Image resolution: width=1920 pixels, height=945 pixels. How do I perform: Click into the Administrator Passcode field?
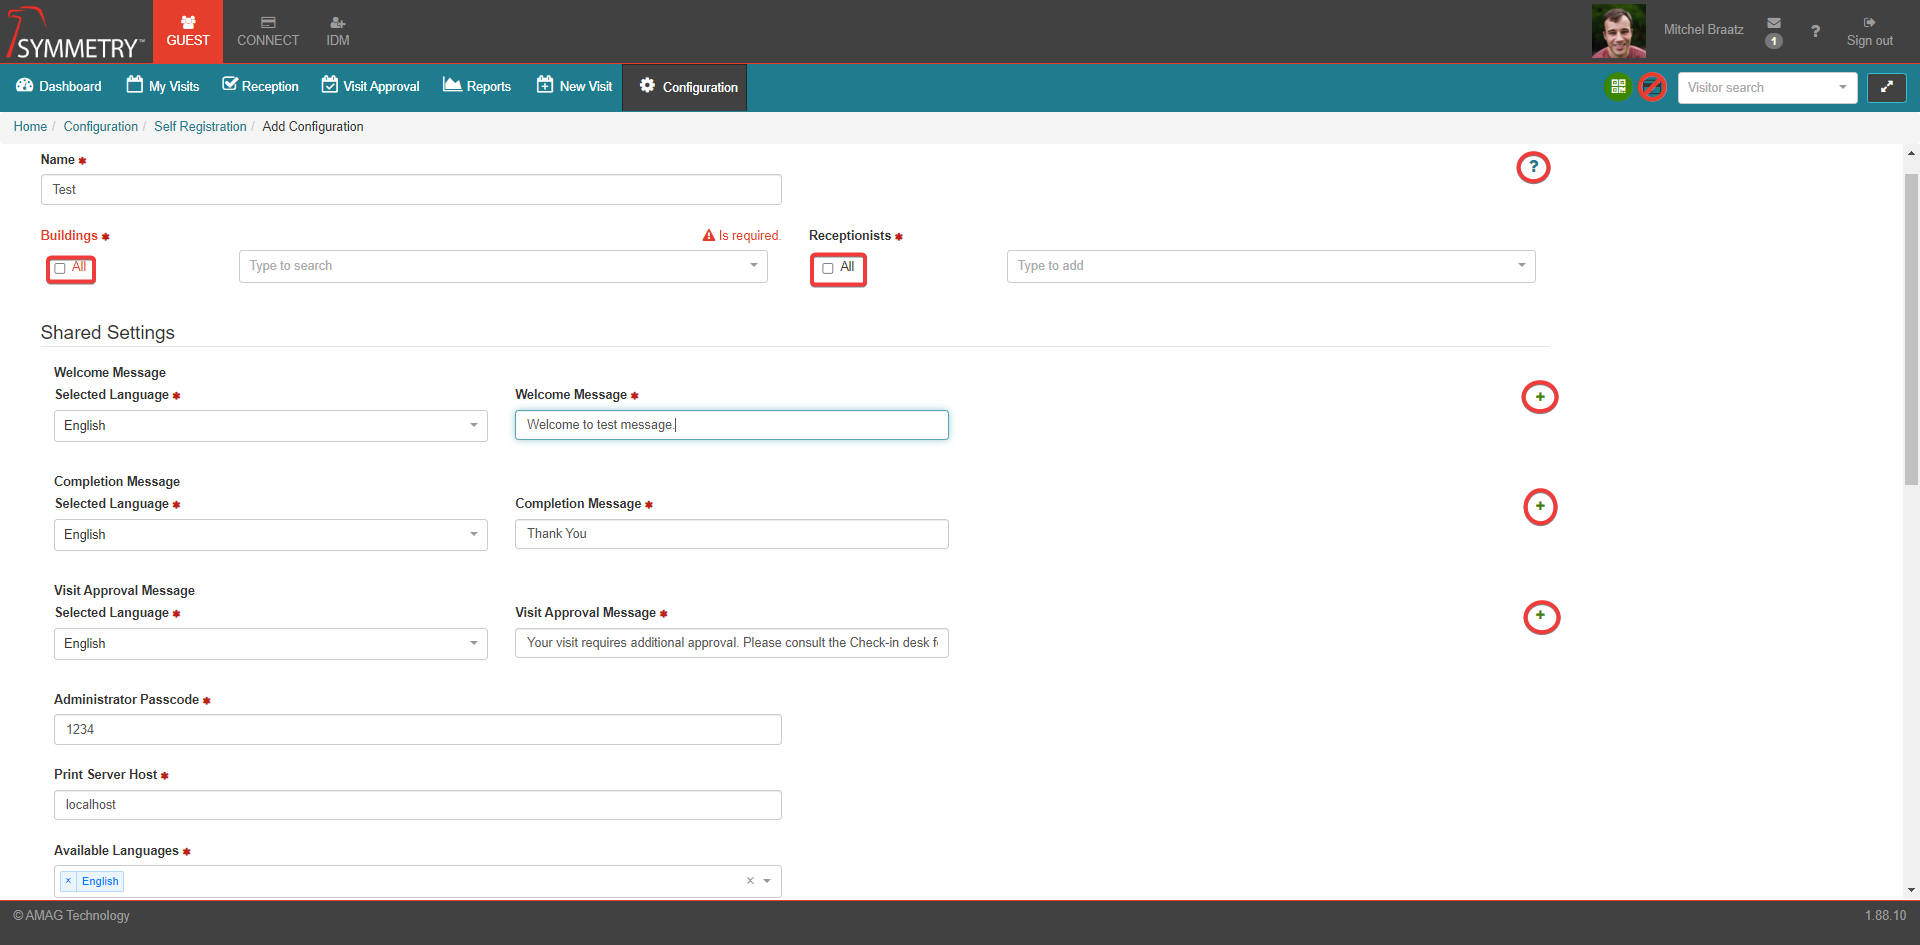coord(417,730)
